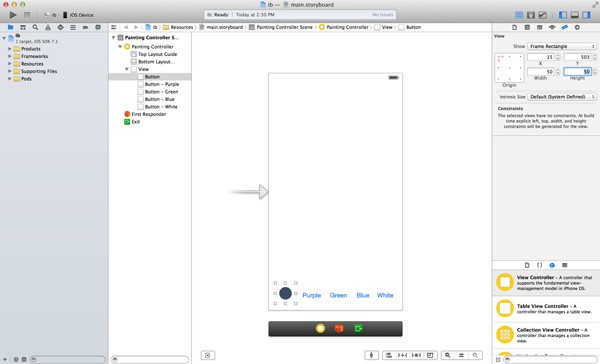Viewport: 600px width, 364px height.
Task: Open the Attributes inspector icon
Action: [552, 28]
